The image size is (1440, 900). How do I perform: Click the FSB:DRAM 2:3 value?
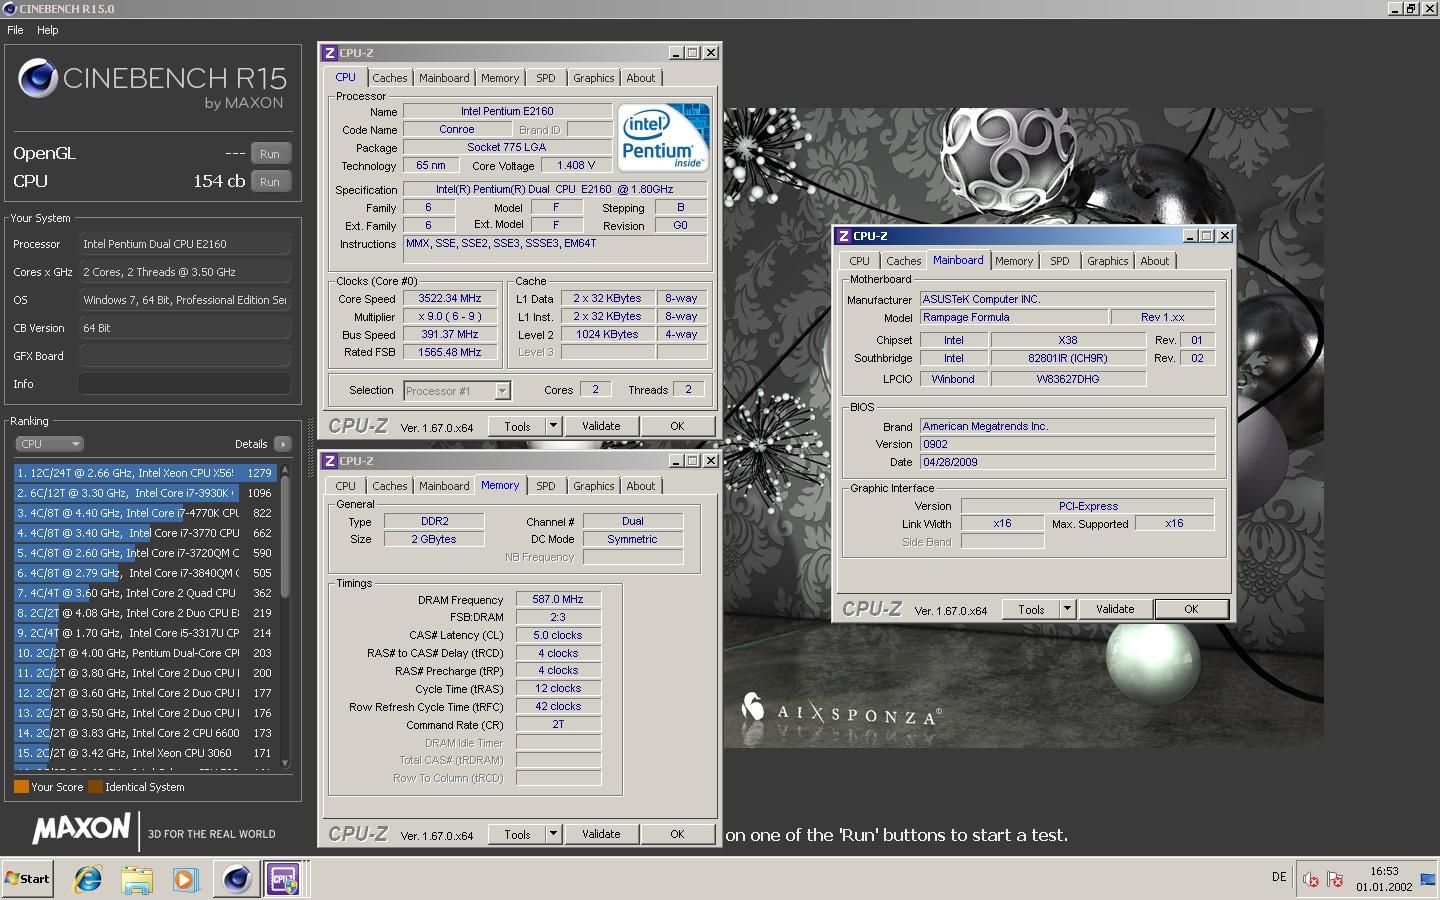coord(558,618)
